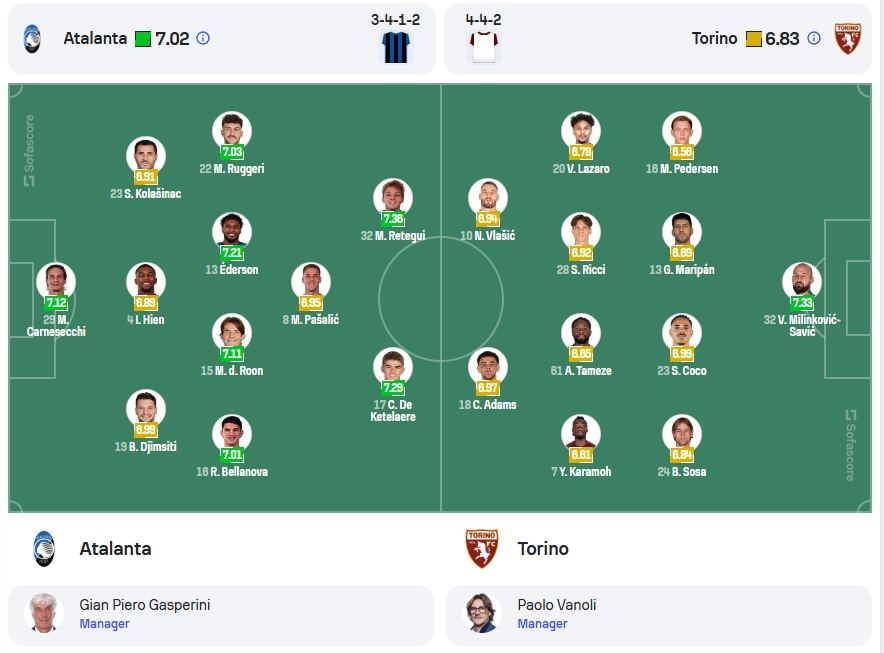
Task: Open Gian Piero Gasperini manager card
Action: point(221,615)
